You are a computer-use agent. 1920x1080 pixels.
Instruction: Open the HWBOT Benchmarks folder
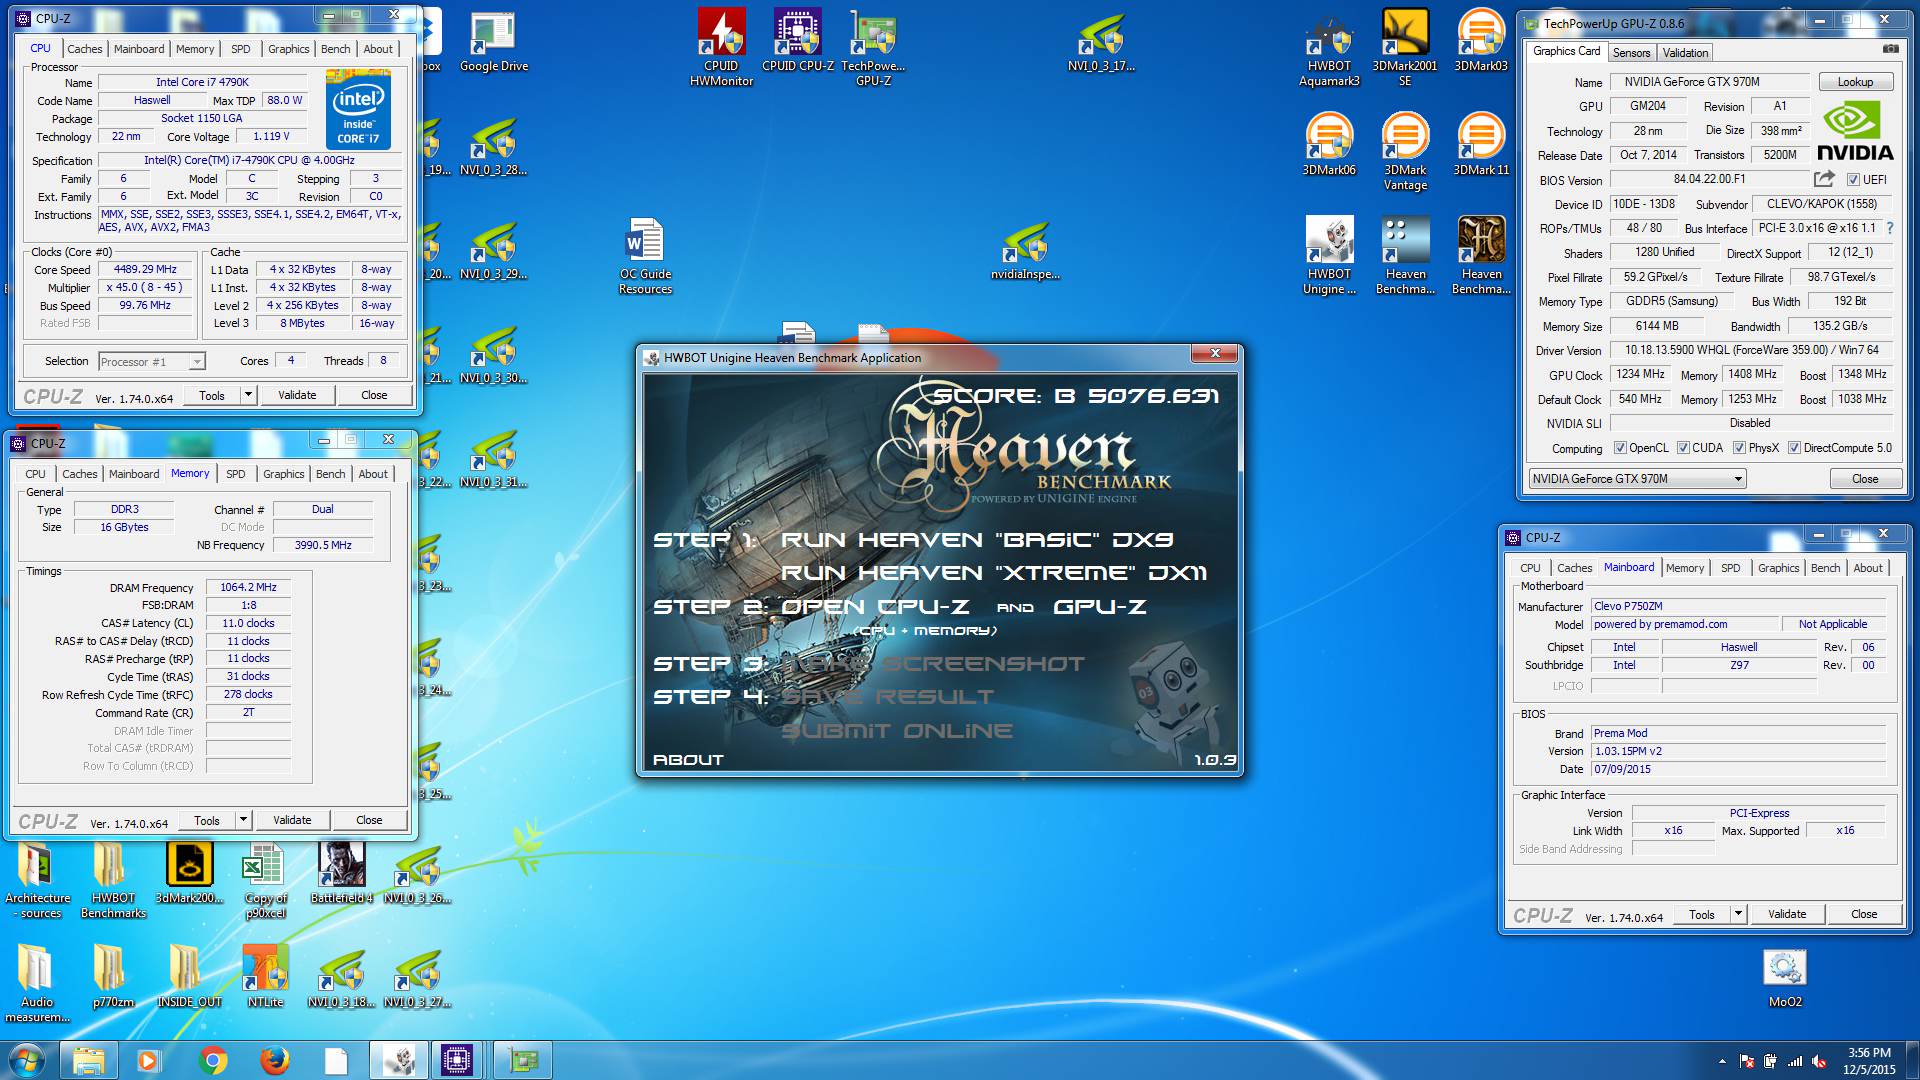(x=113, y=880)
